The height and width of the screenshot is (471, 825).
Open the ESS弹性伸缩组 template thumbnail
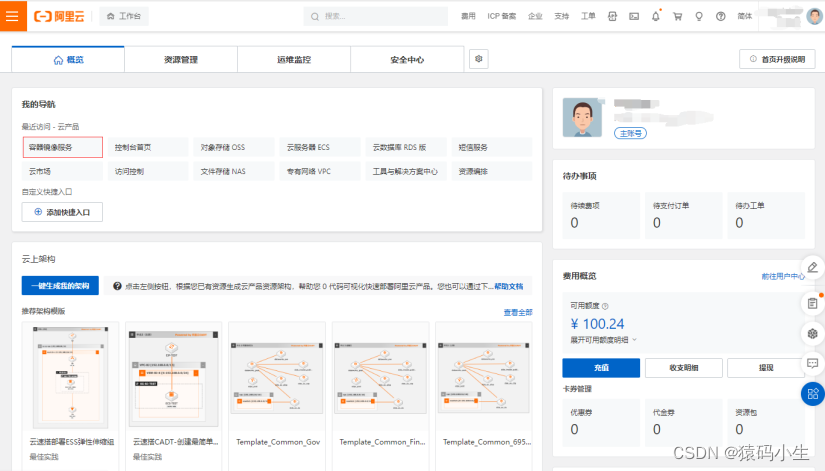click(x=71, y=377)
